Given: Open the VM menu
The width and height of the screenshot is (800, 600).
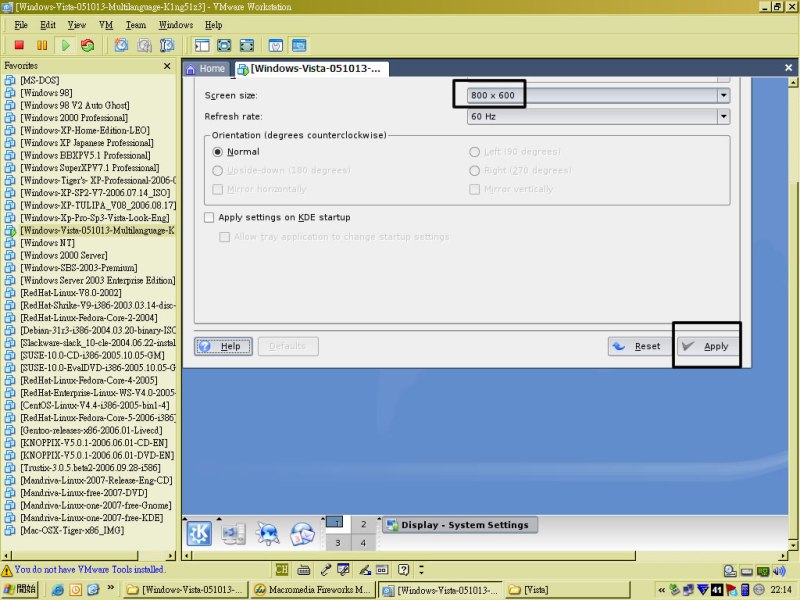Looking at the screenshot, I should pos(106,25).
